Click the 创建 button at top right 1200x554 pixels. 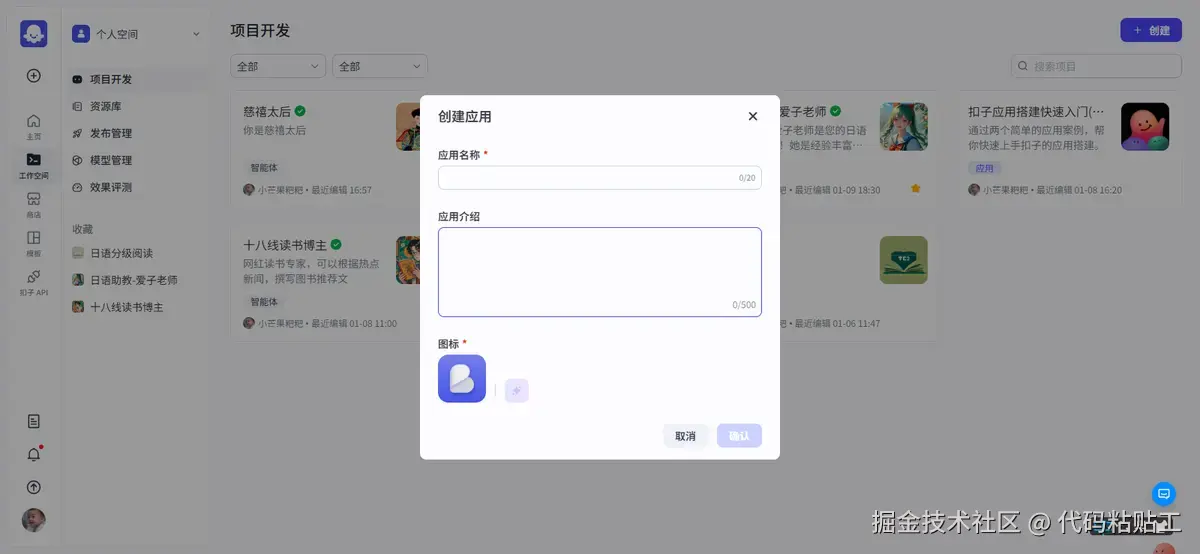(1150, 30)
